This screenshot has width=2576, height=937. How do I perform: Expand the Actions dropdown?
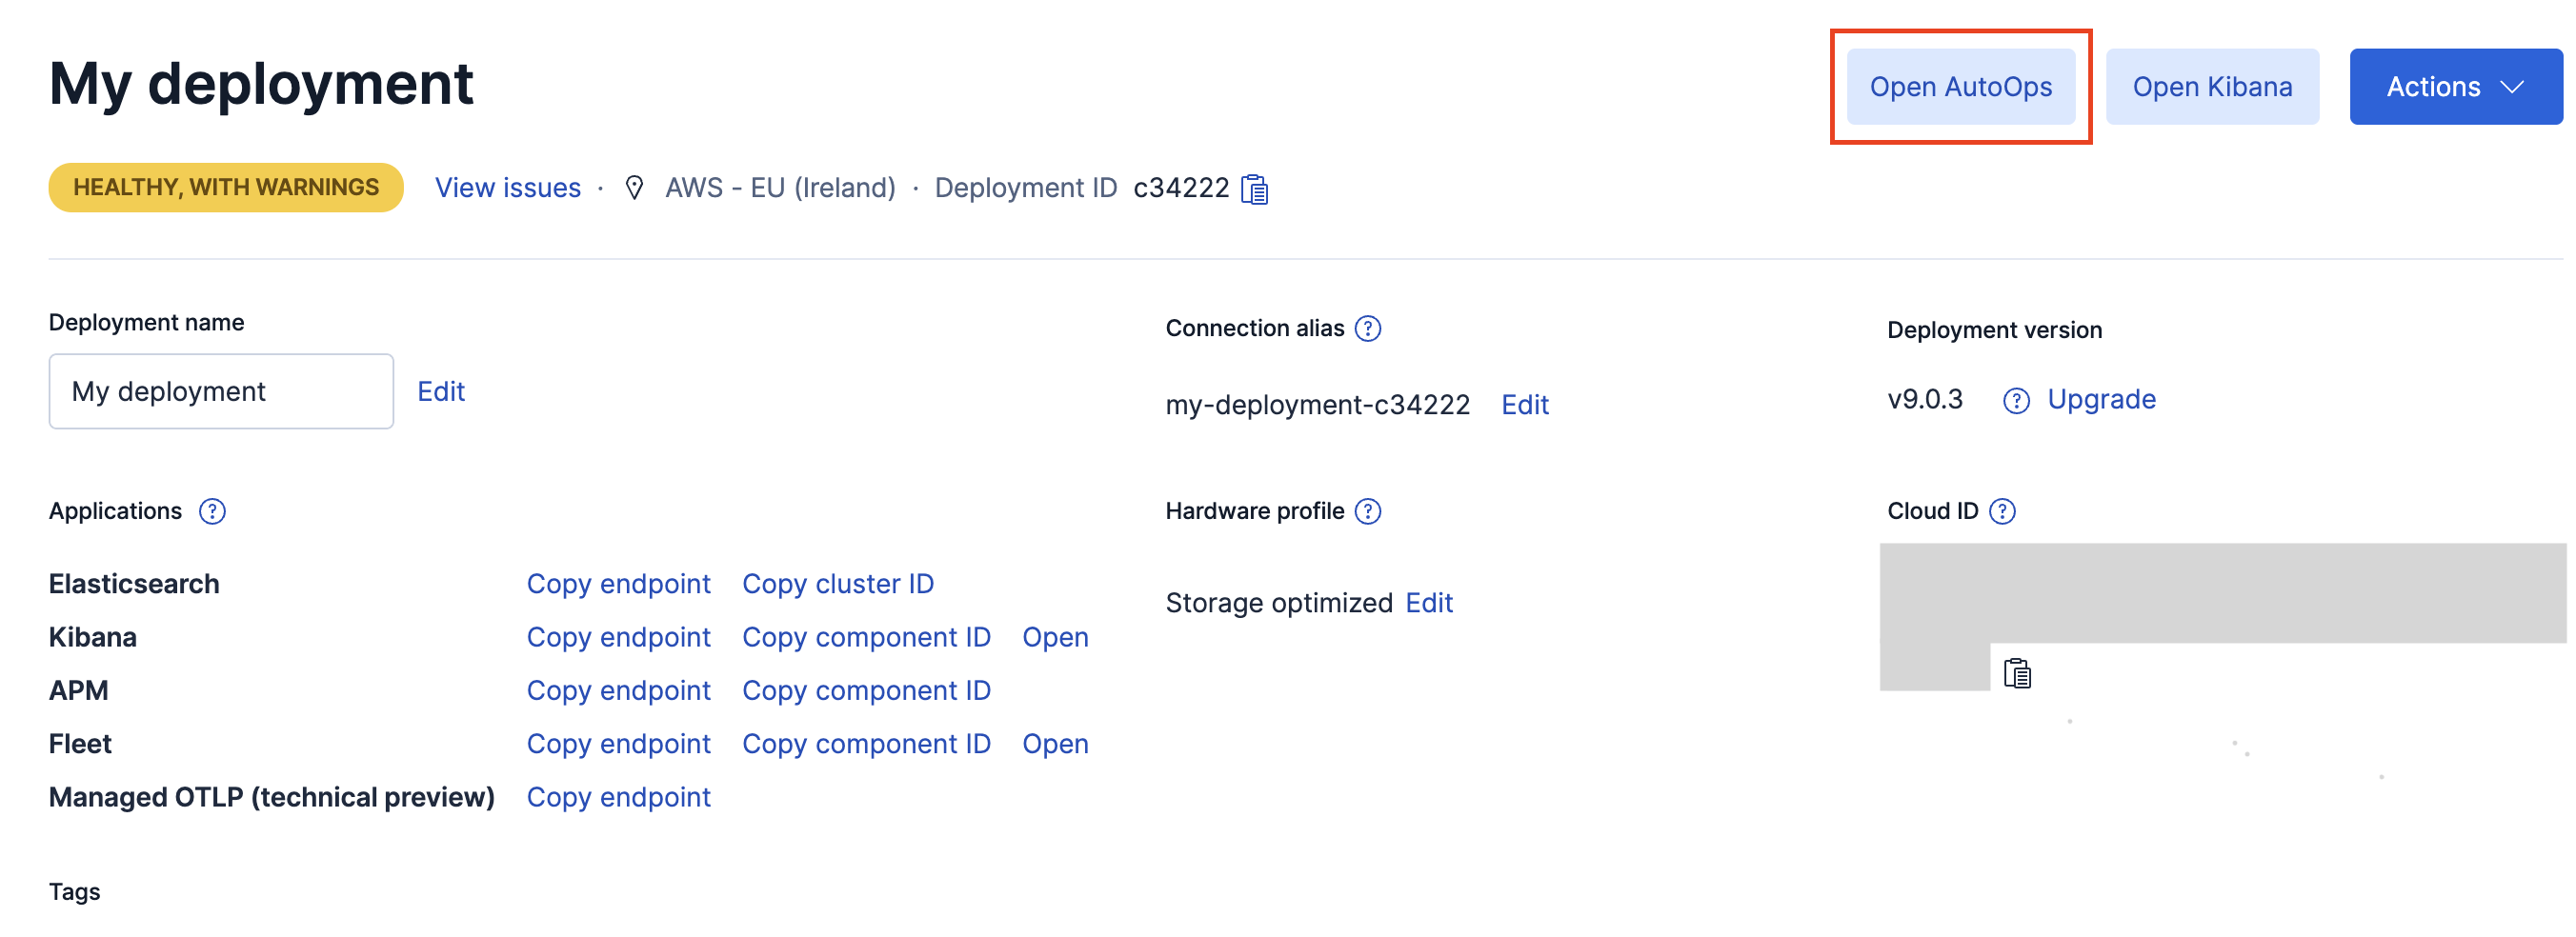coord(2456,86)
